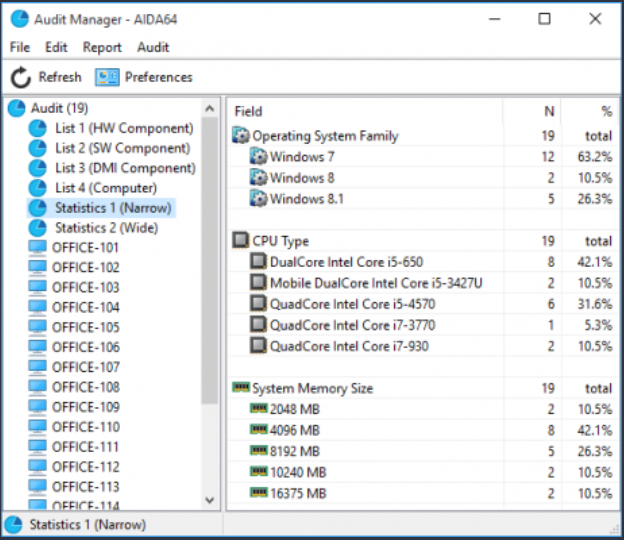This screenshot has width=624, height=540.
Task: Select Statistics 2 (Wide)
Action: click(106, 228)
